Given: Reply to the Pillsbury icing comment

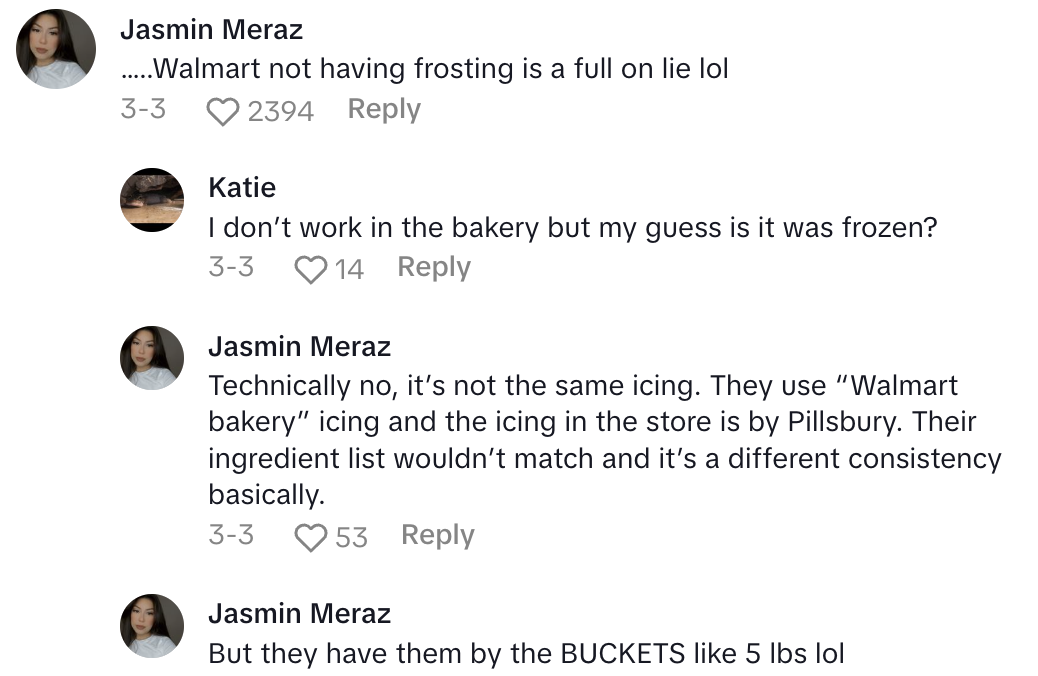Looking at the screenshot, I should click(x=437, y=535).
